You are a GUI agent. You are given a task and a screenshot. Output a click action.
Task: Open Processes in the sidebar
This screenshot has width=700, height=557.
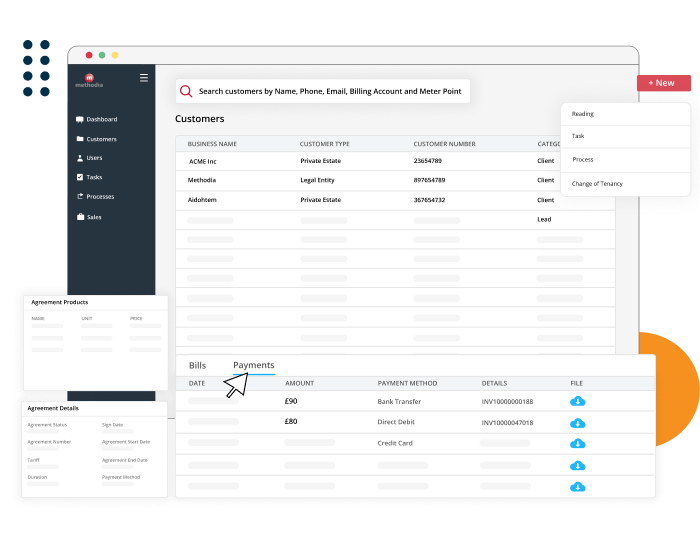[x=100, y=196]
